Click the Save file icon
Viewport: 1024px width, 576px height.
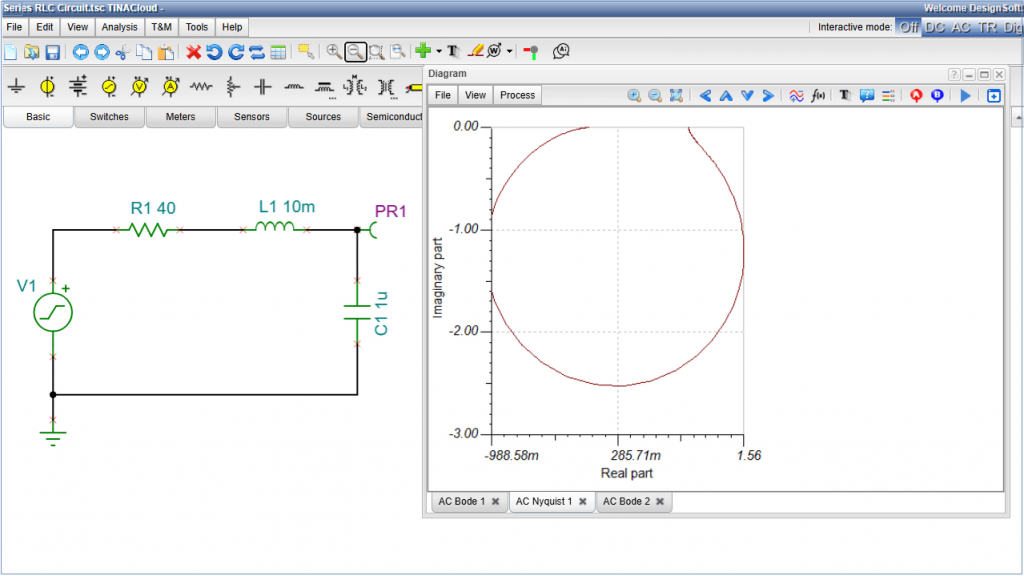53,51
